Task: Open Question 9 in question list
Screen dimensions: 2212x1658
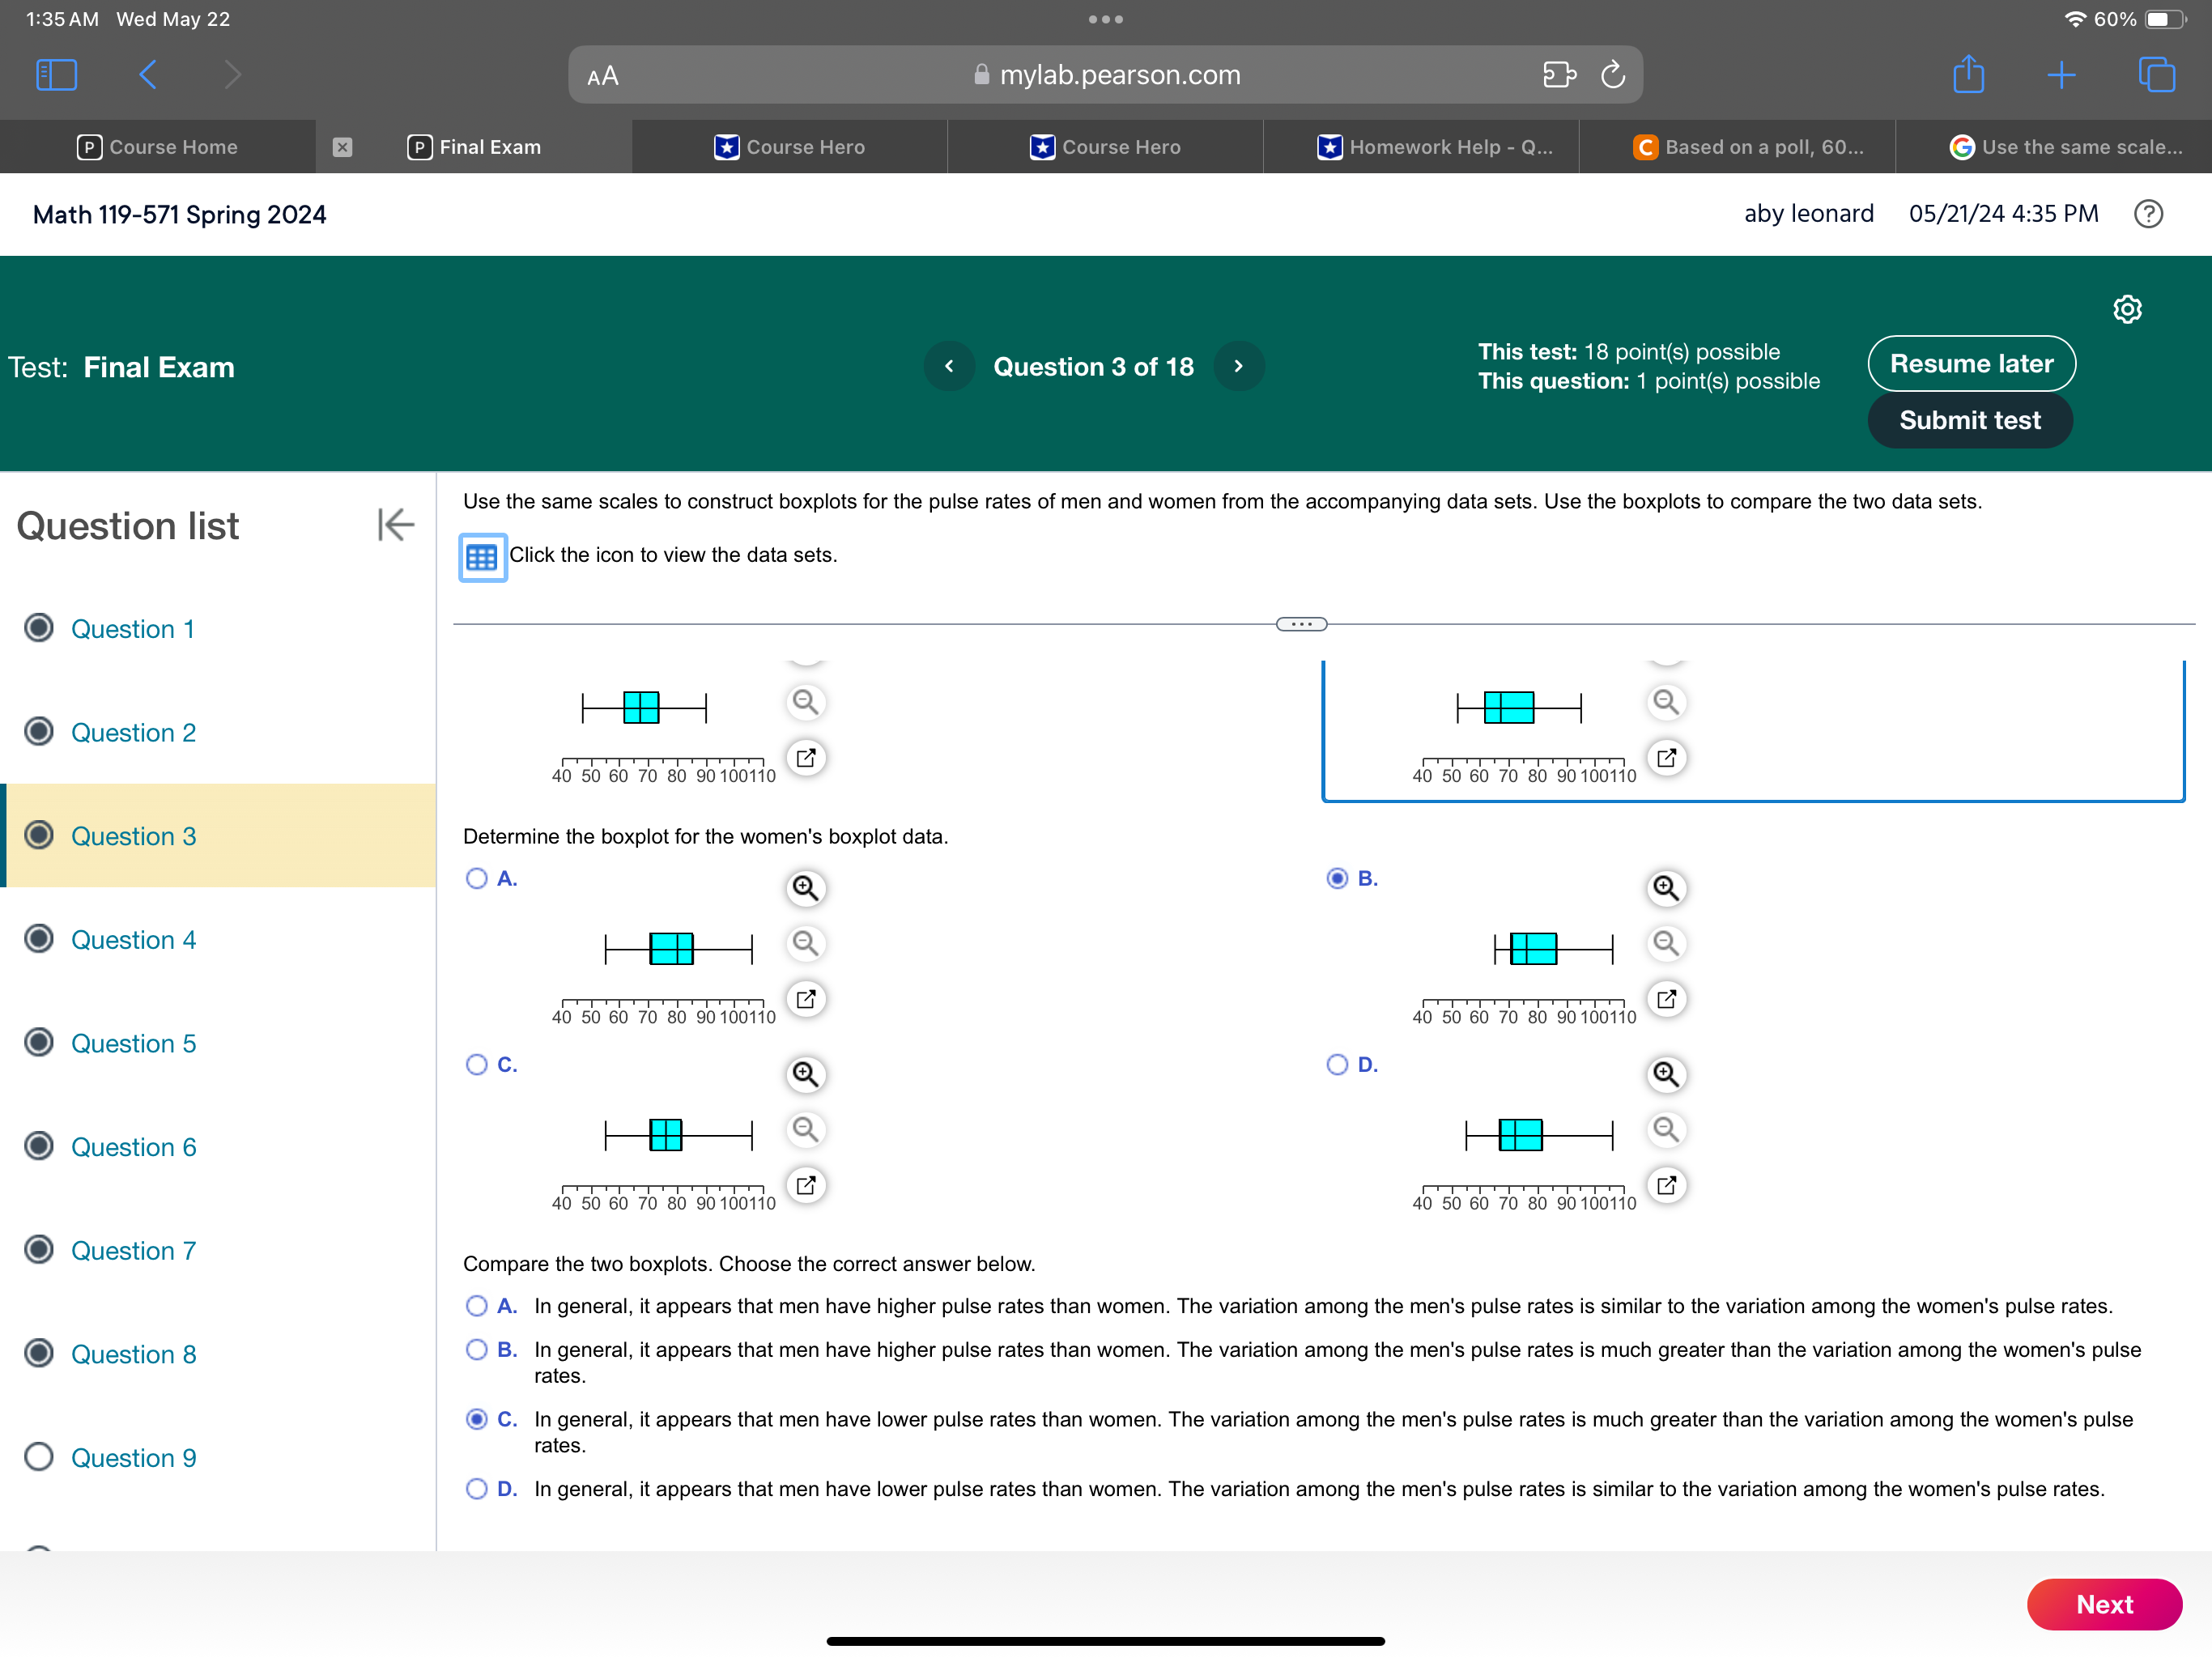Action: tap(133, 1457)
